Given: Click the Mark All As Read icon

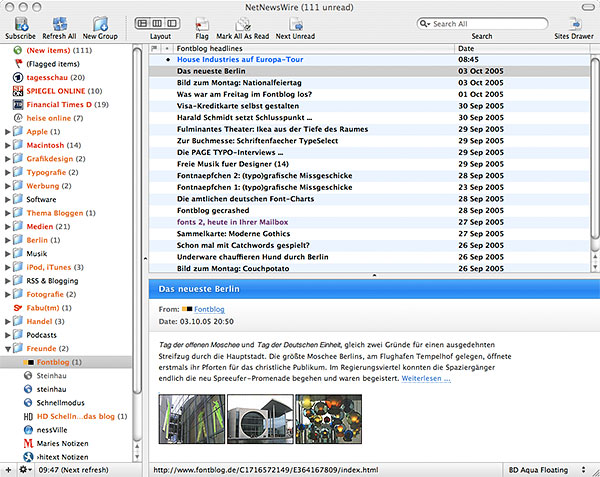Looking at the screenshot, I should click(x=243, y=25).
